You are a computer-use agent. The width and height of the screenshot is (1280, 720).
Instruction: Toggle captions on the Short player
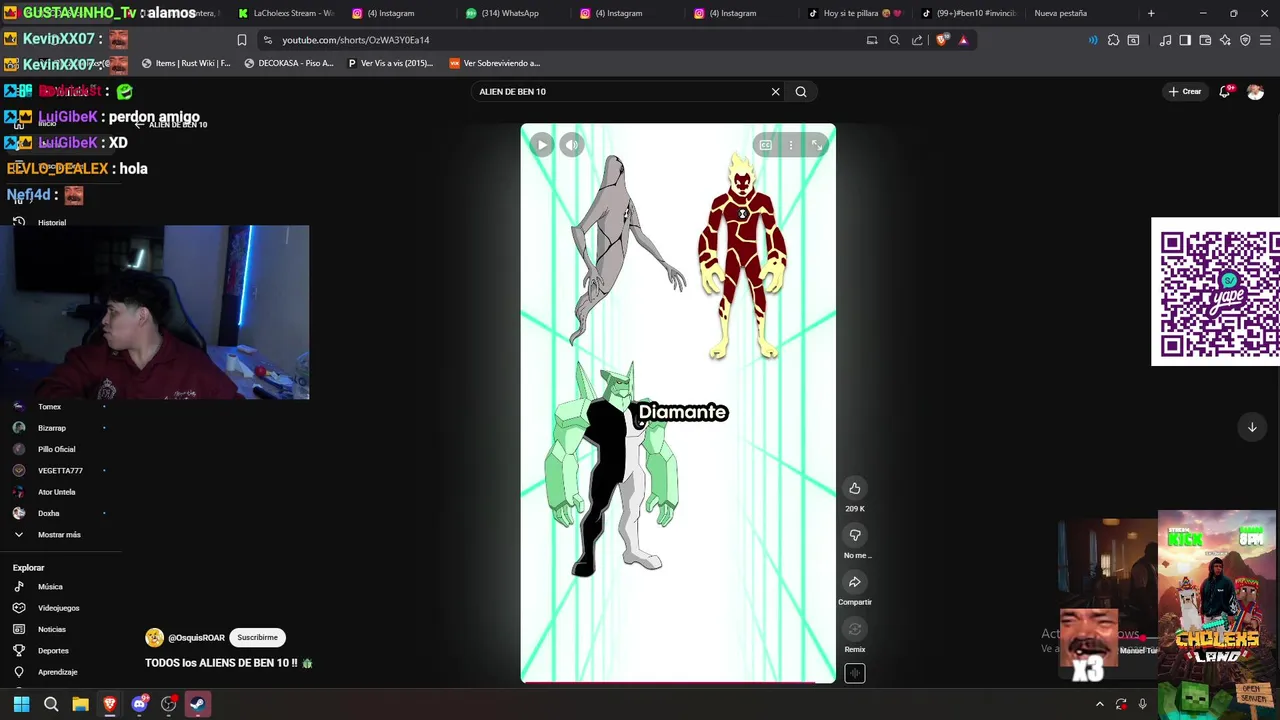click(765, 145)
